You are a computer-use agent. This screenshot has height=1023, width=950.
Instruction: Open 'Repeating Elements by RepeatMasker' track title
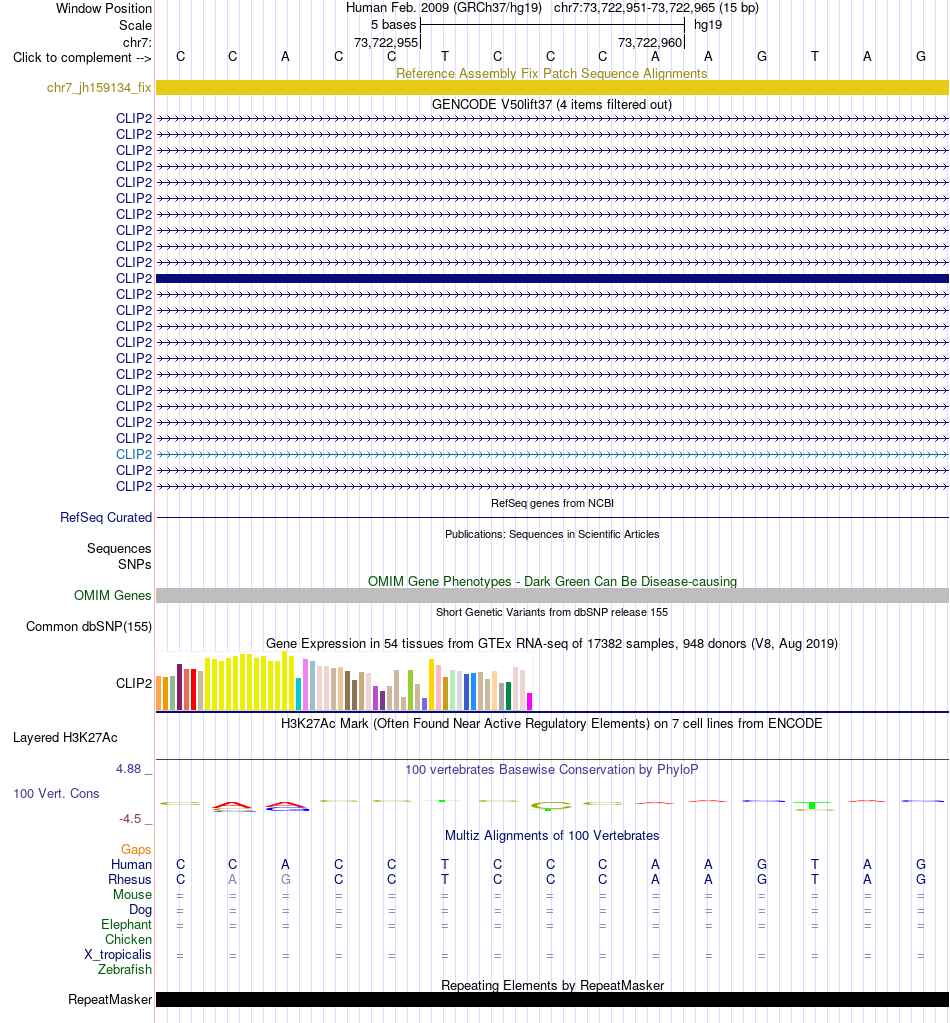tap(552, 985)
